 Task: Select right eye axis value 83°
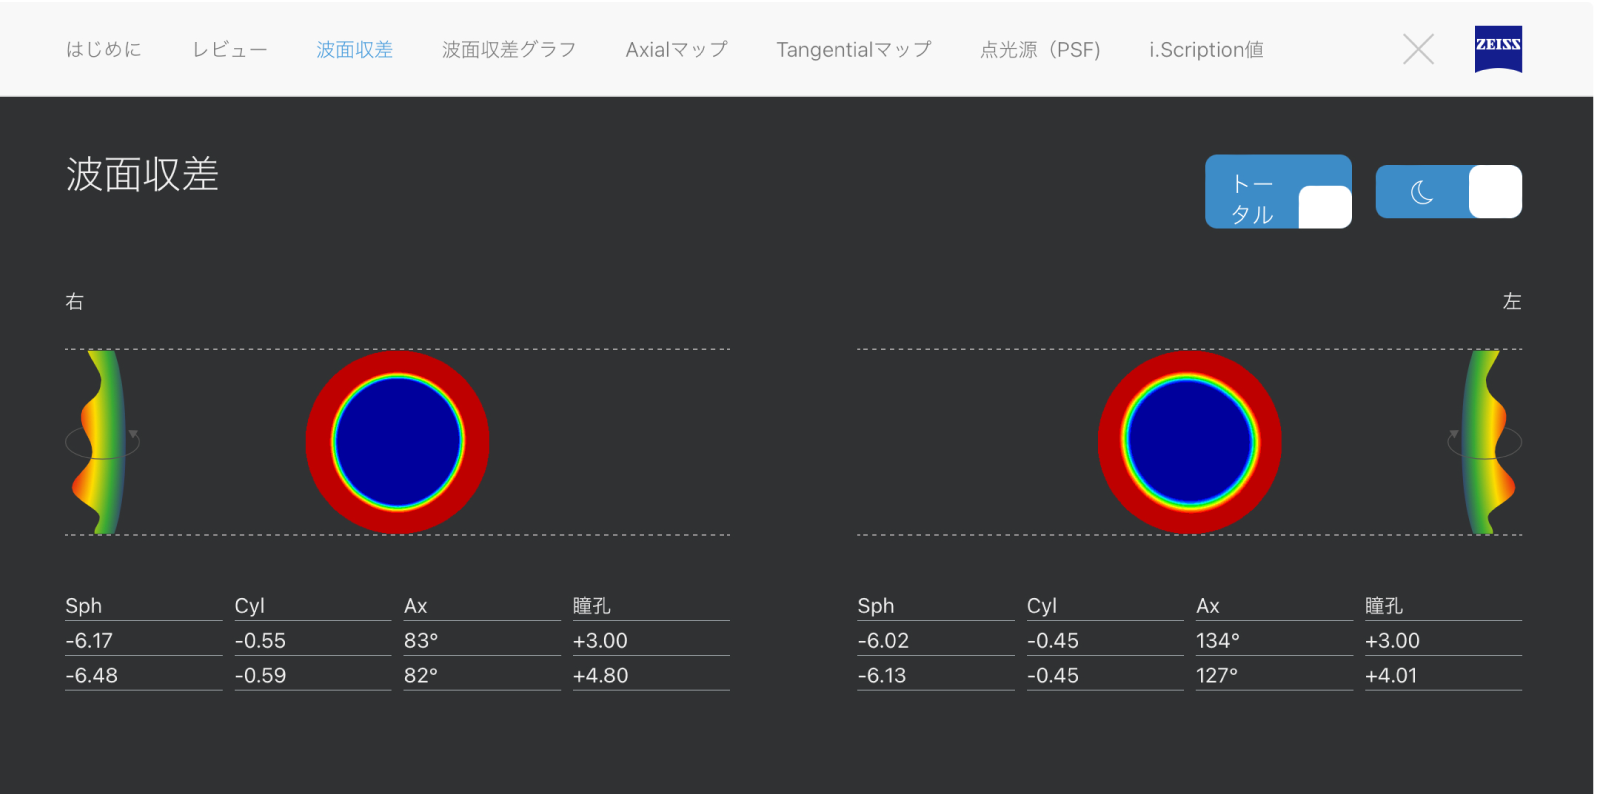(421, 640)
